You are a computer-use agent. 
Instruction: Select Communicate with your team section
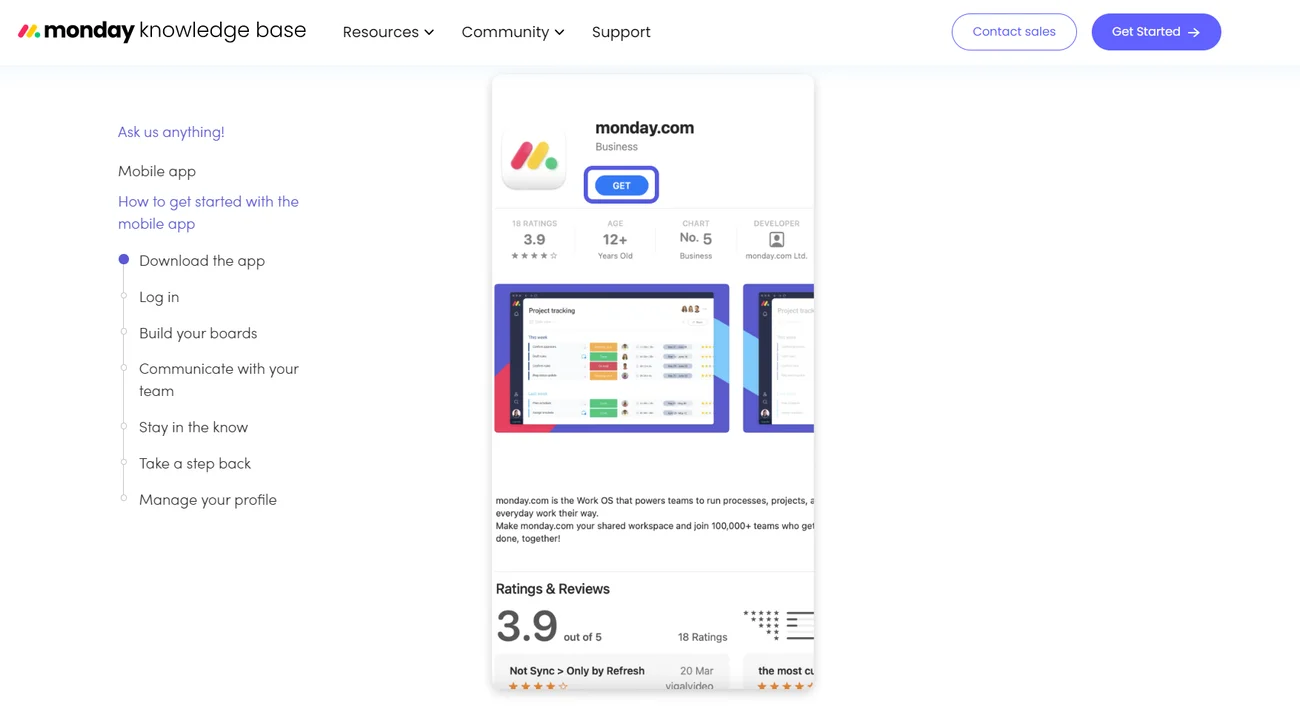click(x=218, y=380)
